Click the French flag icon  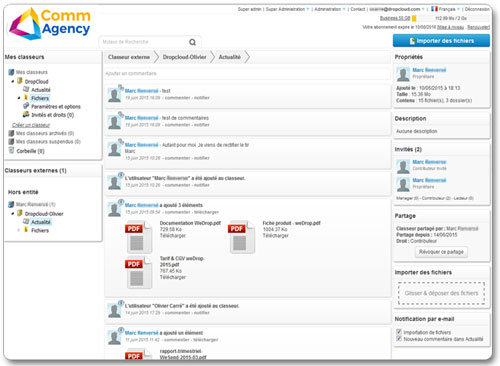[x=434, y=9]
